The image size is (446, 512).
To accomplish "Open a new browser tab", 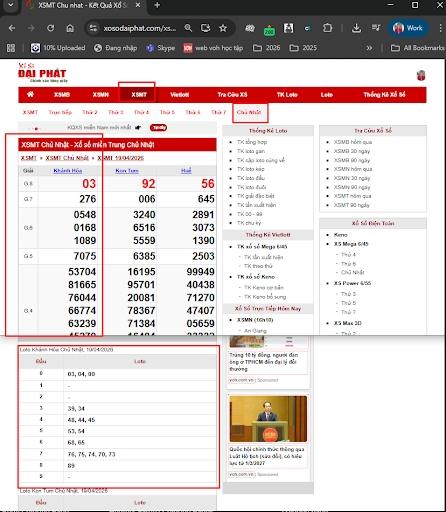I will click(157, 5).
